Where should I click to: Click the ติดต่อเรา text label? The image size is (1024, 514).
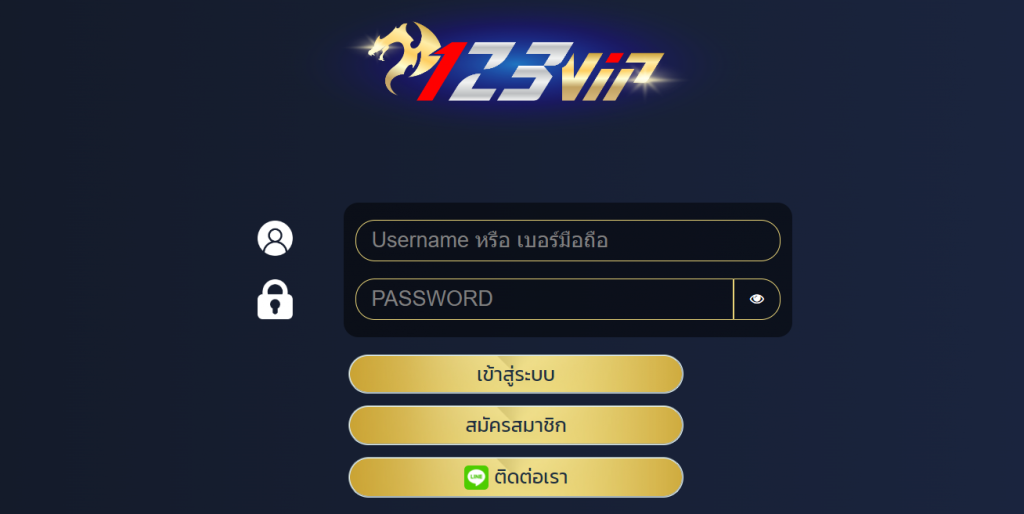click(531, 477)
